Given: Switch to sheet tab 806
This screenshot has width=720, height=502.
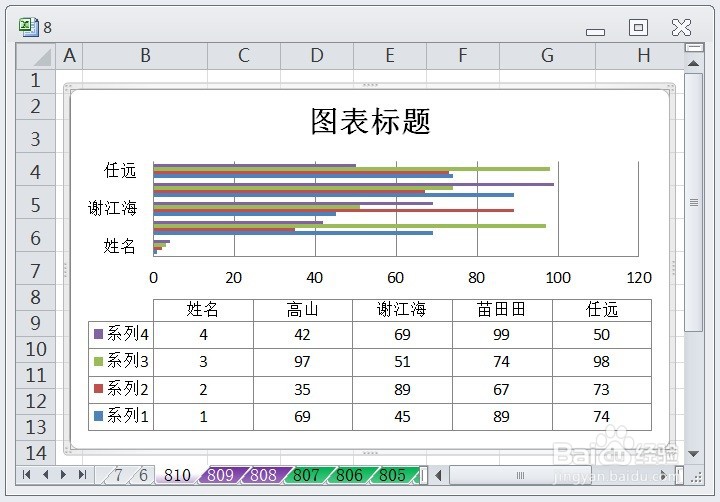Looking at the screenshot, I should tap(349, 475).
